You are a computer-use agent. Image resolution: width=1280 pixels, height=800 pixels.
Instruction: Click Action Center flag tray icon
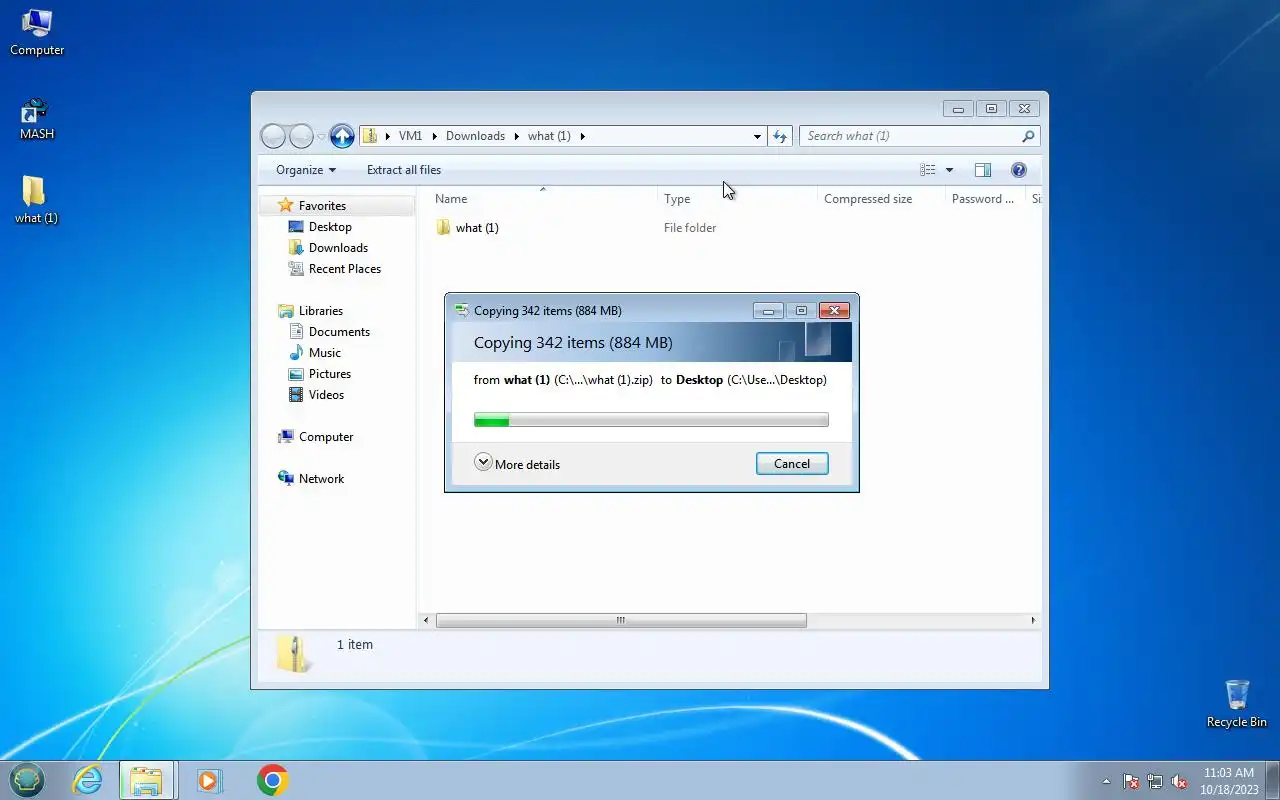[1131, 781]
